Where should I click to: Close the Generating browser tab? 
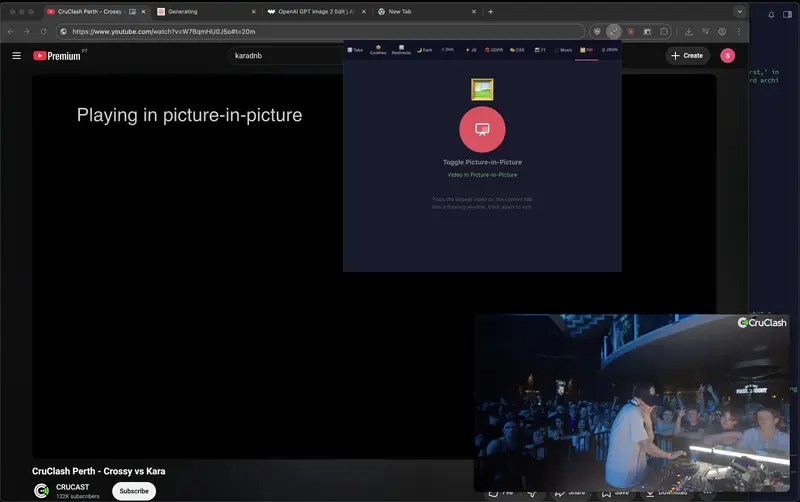(254, 12)
